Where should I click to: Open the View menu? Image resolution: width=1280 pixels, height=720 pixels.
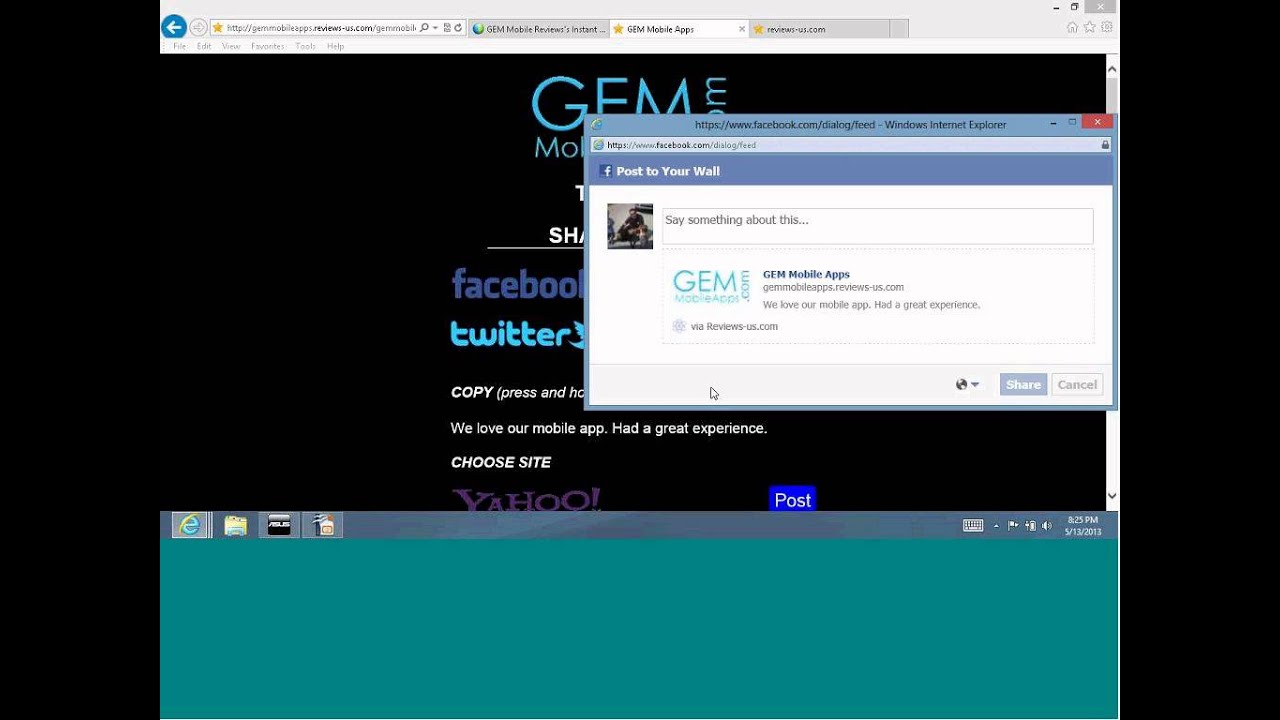231,46
